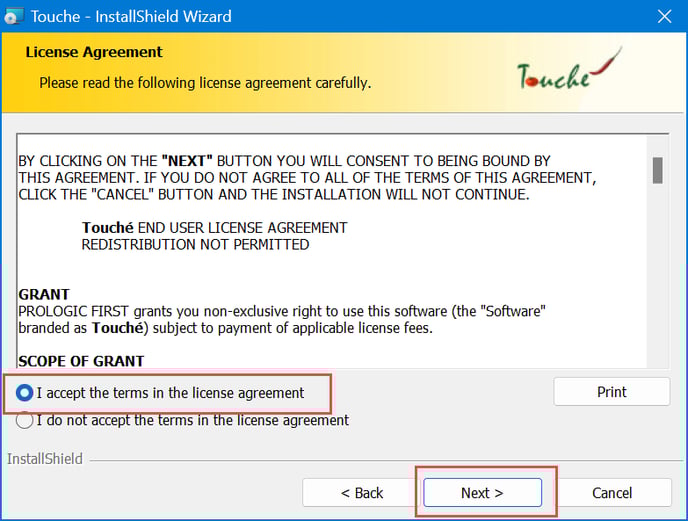Click the license text scrollbar thumb
Image resolution: width=688 pixels, height=521 pixels.
point(657,171)
